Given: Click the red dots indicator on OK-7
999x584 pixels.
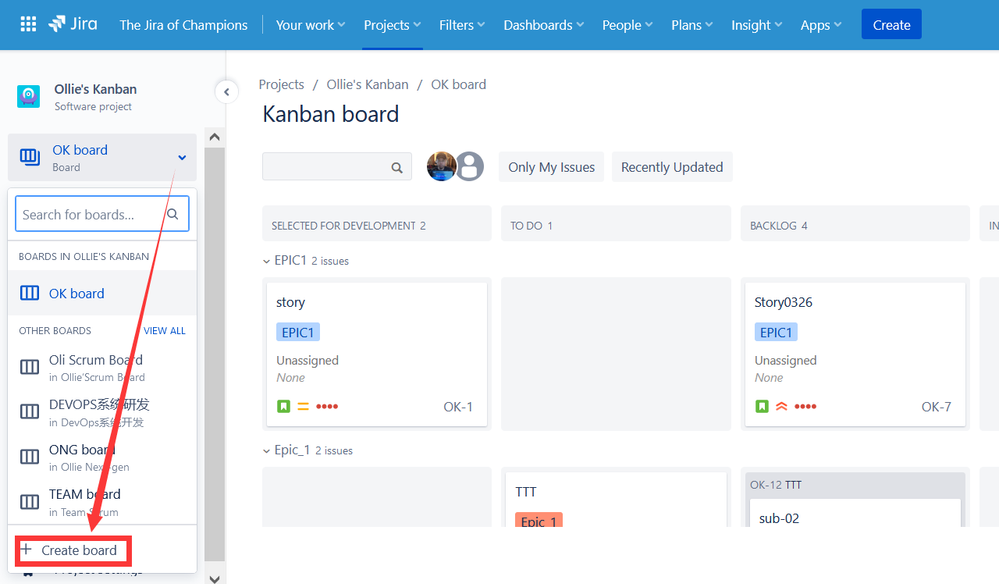Looking at the screenshot, I should 805,406.
